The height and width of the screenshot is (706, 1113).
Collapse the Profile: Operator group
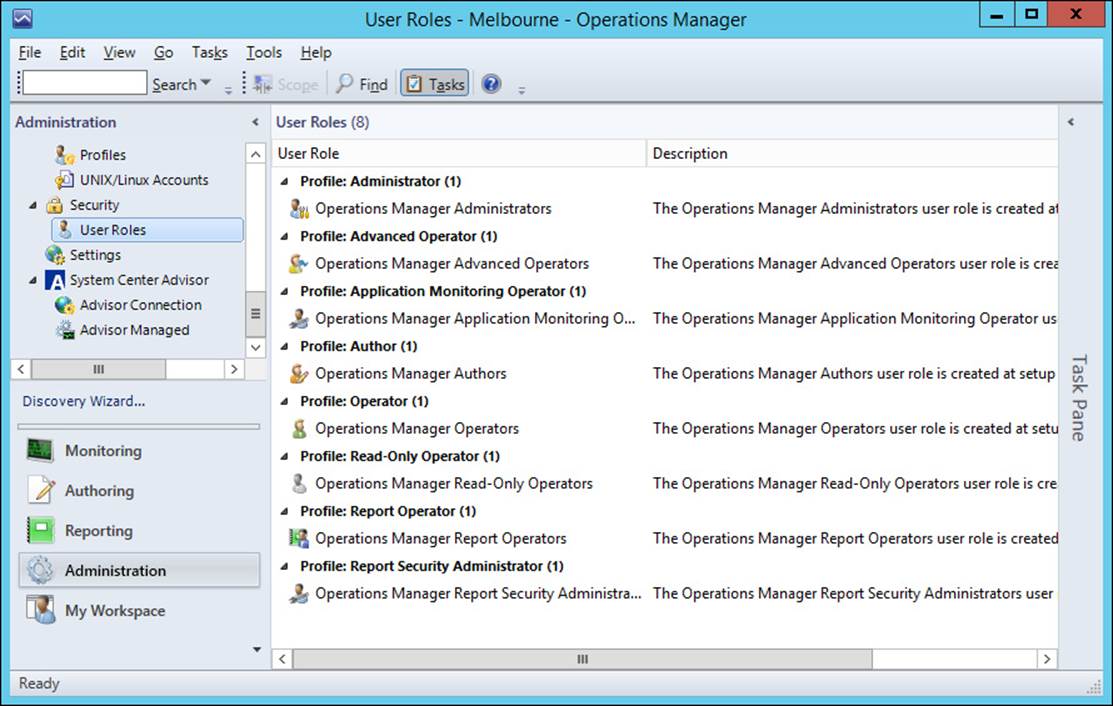pos(285,401)
